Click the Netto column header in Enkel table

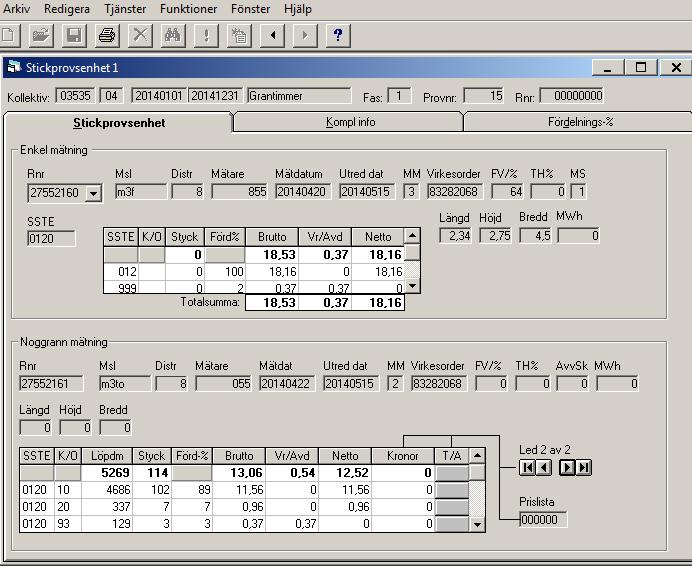point(378,237)
